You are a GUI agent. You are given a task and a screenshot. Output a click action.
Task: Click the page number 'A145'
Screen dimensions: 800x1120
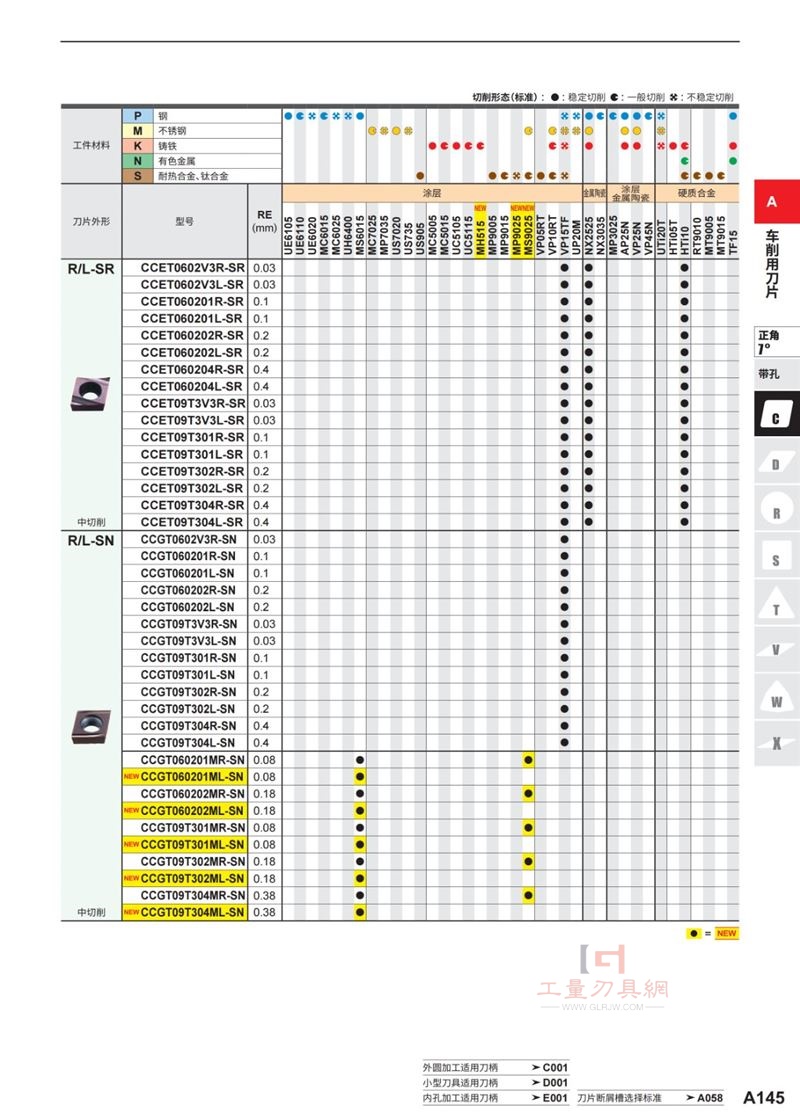pos(764,1098)
